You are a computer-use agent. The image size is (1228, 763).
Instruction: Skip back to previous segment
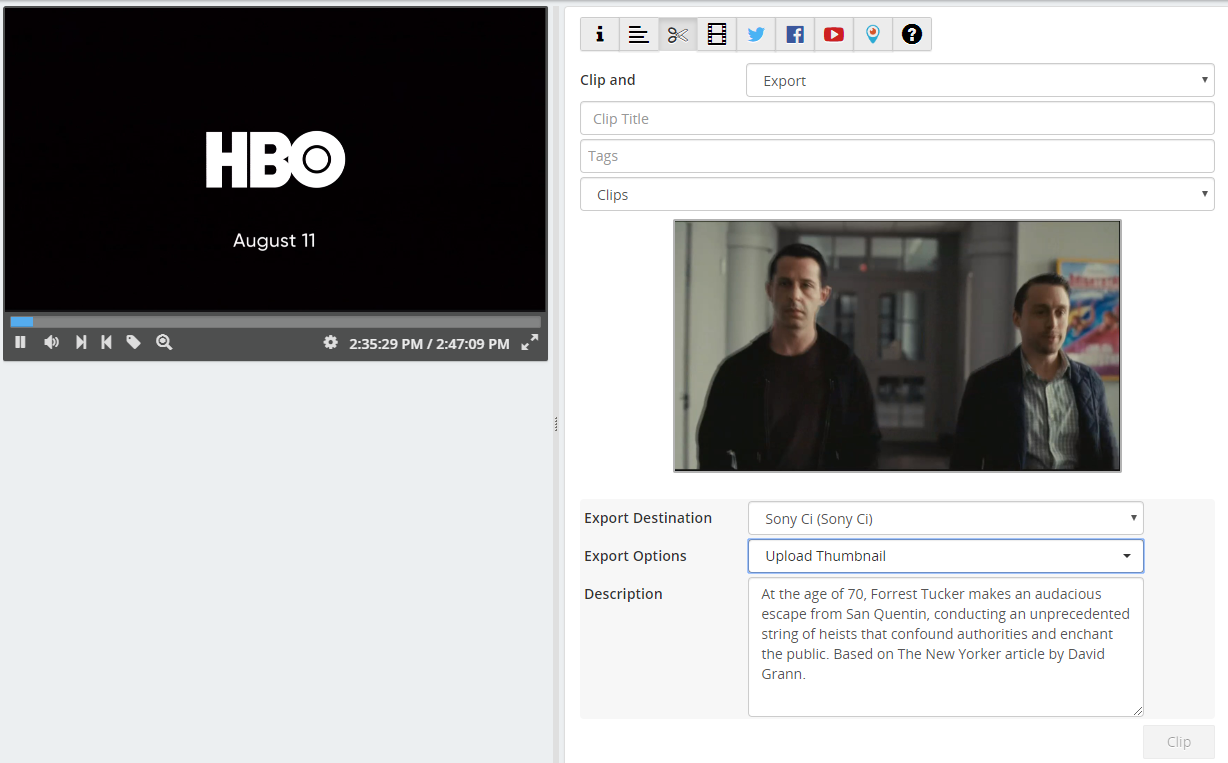coord(106,342)
